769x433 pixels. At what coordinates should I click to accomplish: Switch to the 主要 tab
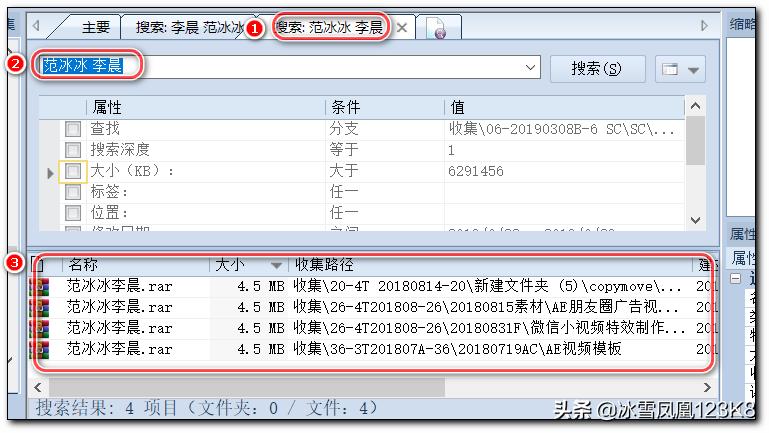(96, 27)
